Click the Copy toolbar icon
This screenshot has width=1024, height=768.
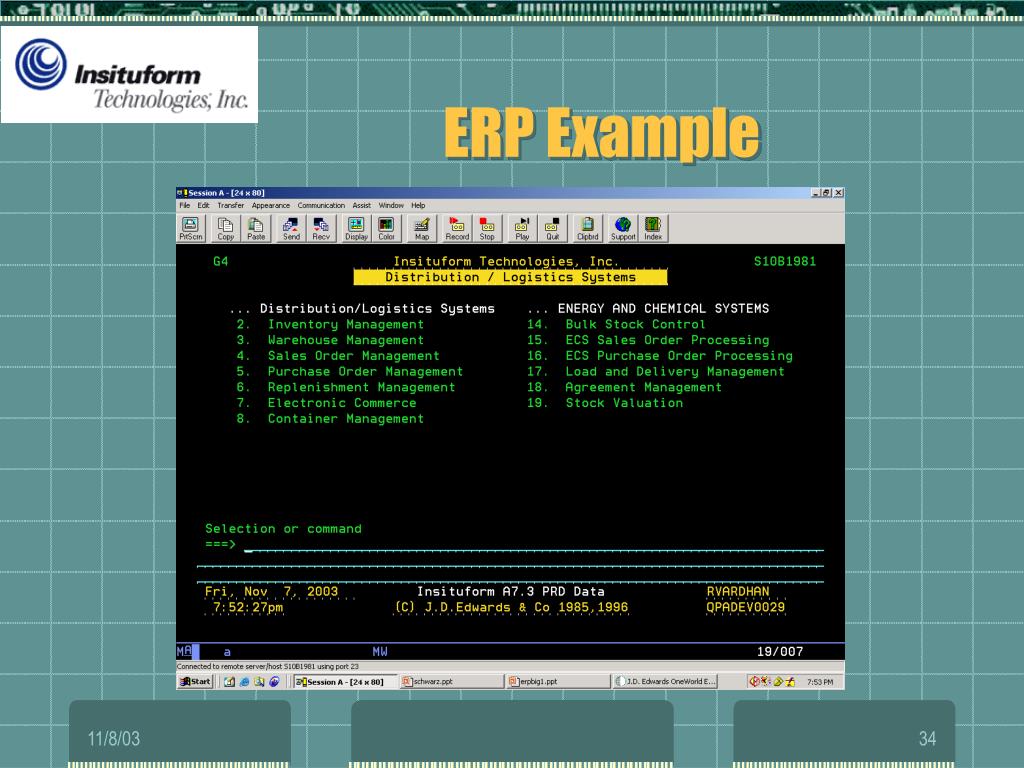point(225,229)
